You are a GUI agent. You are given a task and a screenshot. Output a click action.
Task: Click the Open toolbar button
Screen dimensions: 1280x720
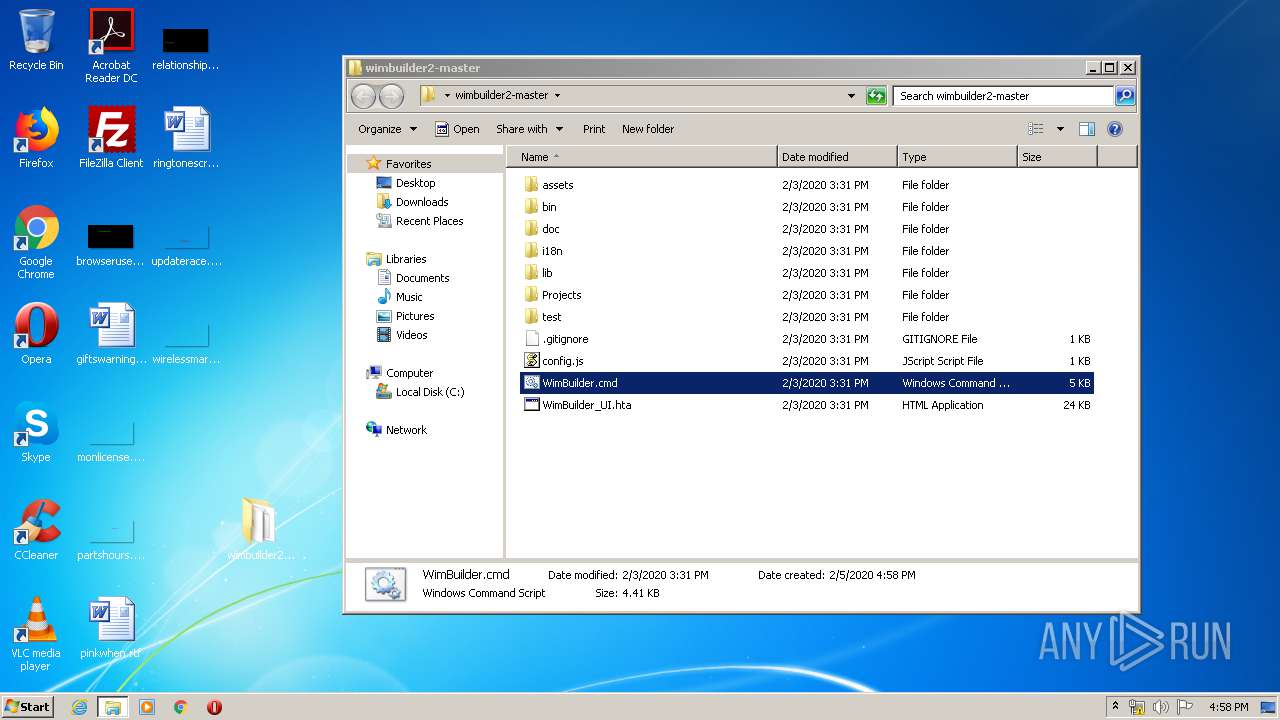[x=457, y=129]
